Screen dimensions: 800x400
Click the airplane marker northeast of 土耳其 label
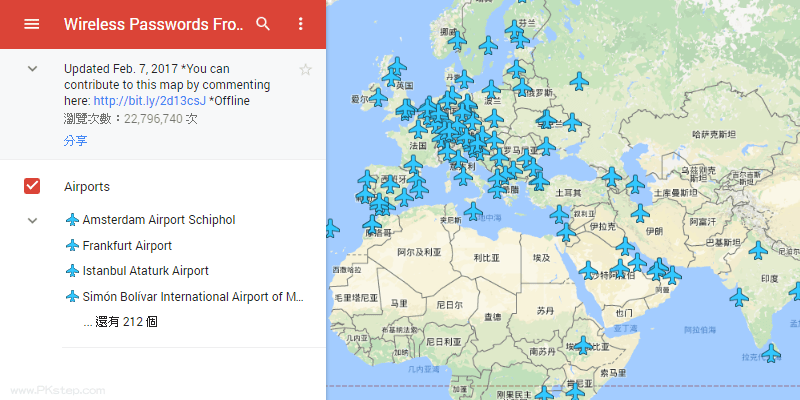click(611, 177)
